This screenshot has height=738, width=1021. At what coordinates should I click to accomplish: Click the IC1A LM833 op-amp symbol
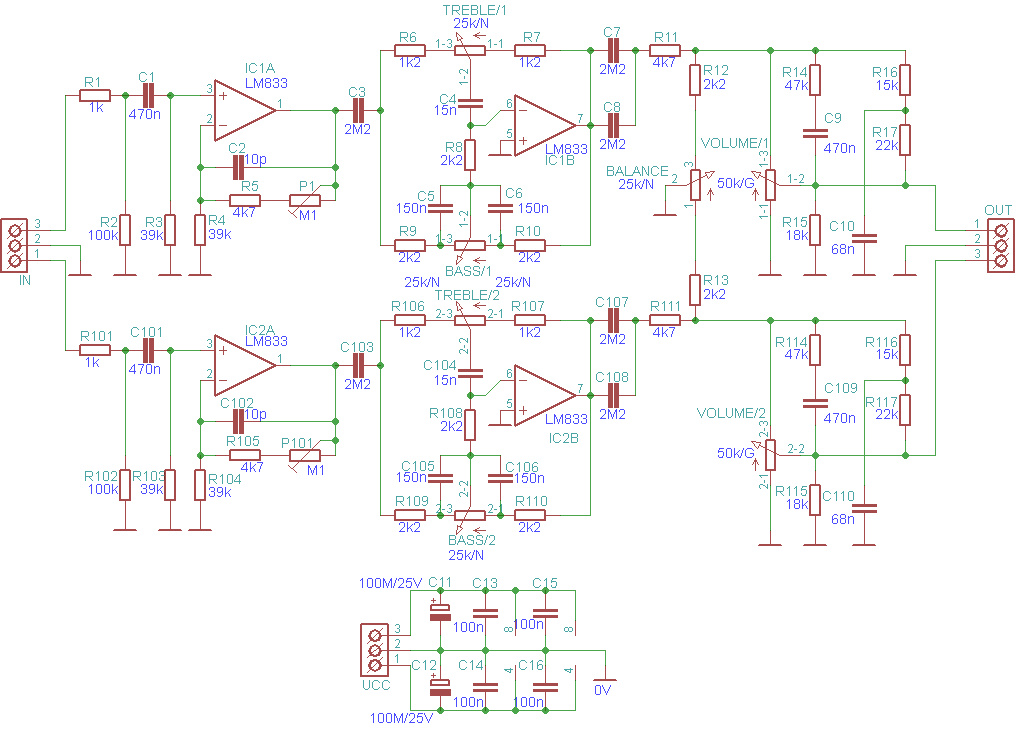[x=245, y=110]
